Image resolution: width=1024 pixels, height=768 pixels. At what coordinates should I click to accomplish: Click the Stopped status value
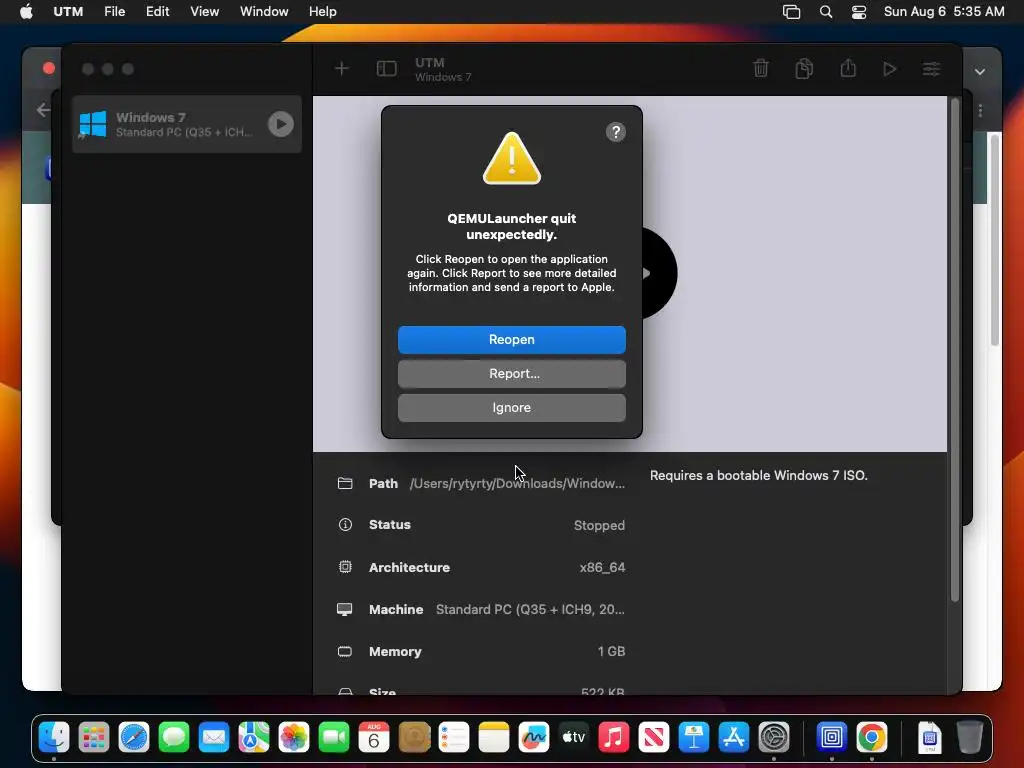(599, 525)
